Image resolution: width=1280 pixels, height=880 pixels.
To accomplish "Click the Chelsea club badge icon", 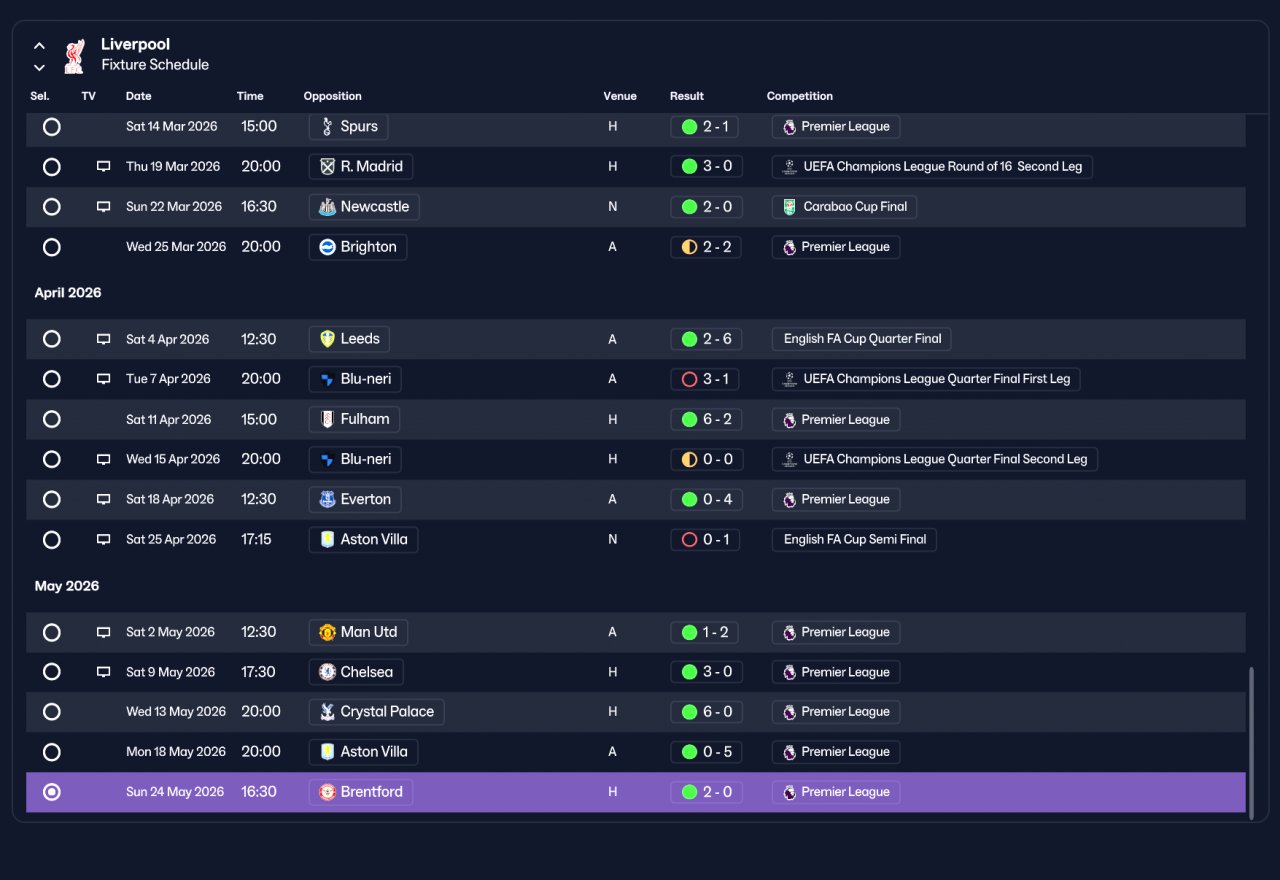I will pos(327,672).
